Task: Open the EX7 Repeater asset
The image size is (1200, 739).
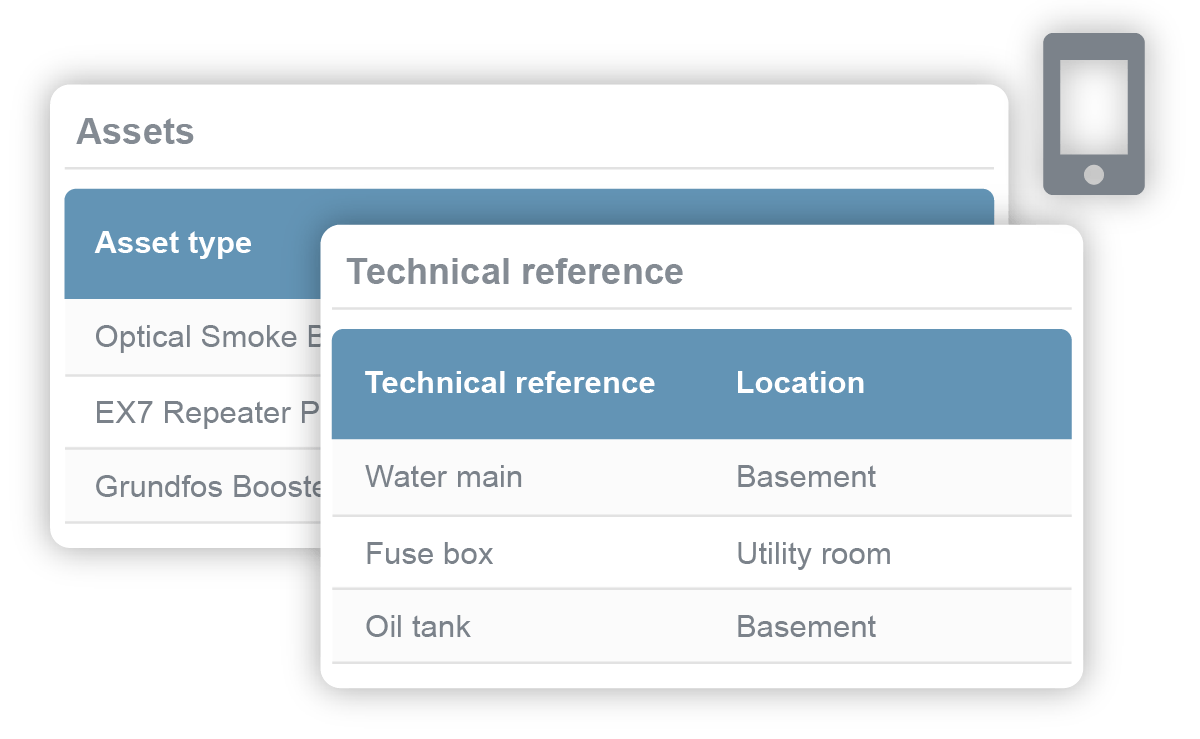Action: (185, 412)
